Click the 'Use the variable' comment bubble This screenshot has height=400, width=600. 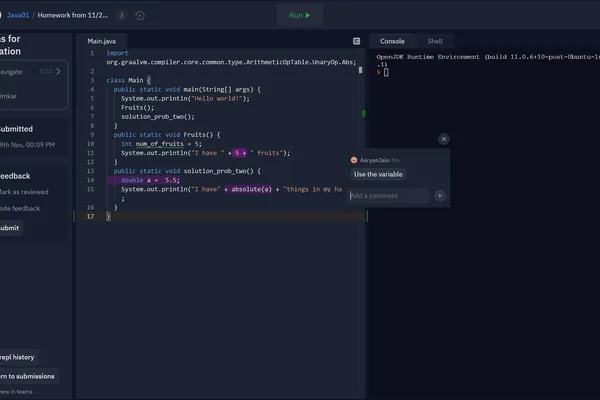pos(378,174)
